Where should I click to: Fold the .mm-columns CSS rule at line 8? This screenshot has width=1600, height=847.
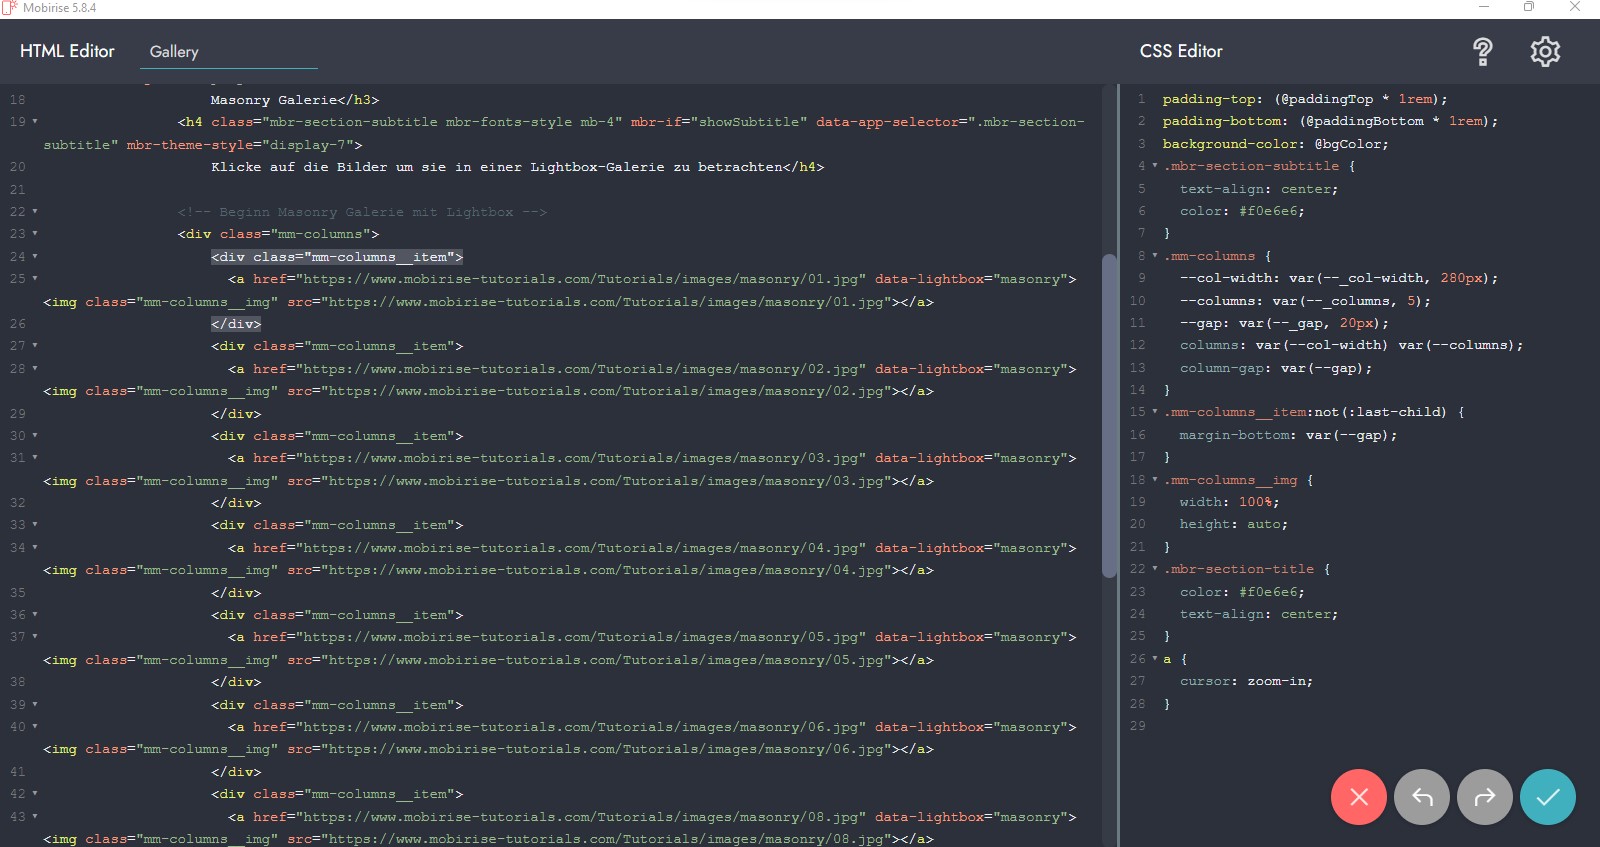point(1155,256)
